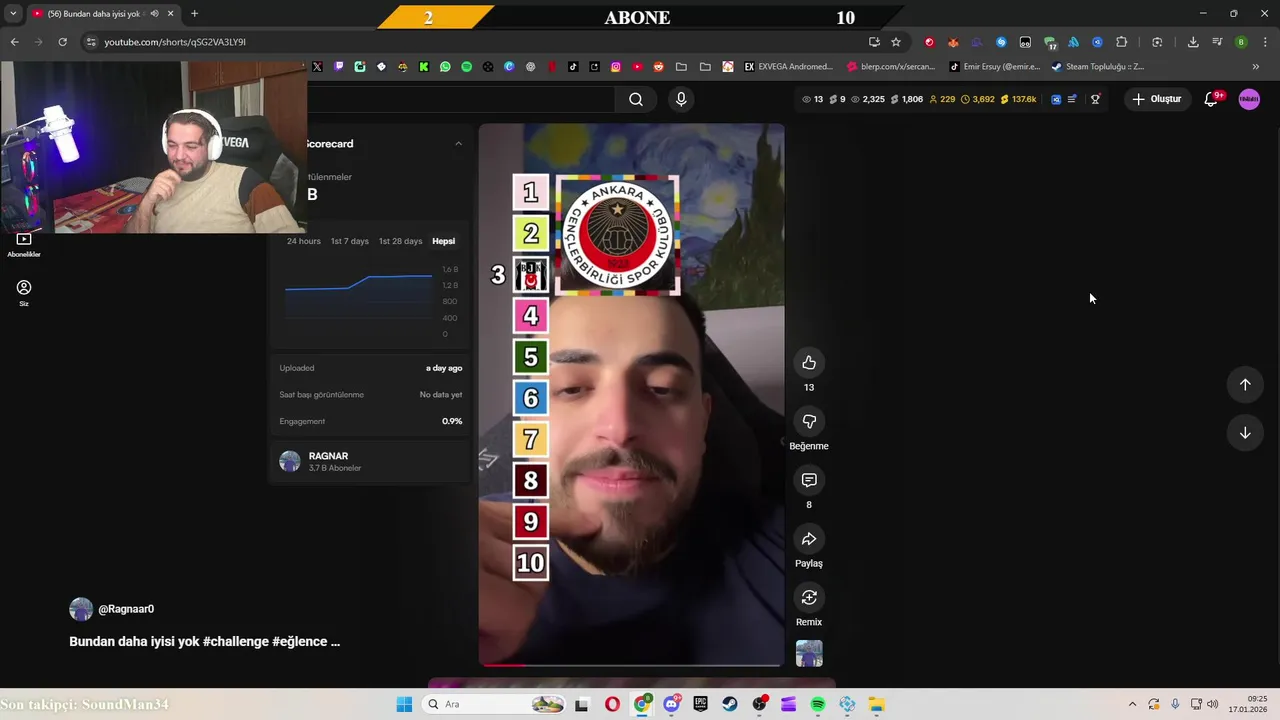
Task: Open Emir Ersuy TikTok bookmark
Action: click(x=995, y=67)
